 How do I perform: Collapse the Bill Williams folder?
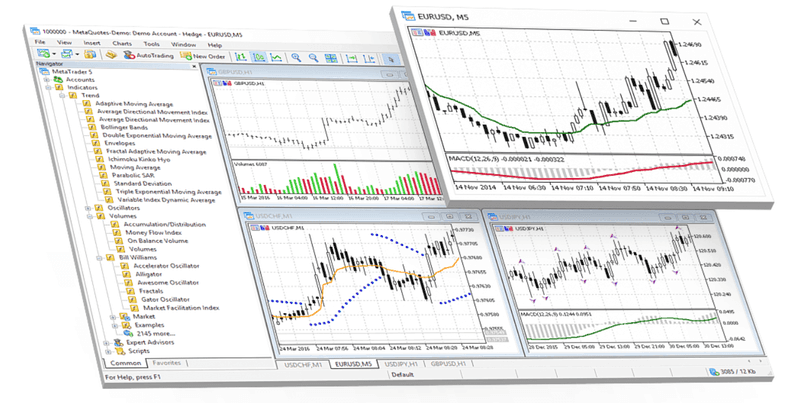(99, 258)
